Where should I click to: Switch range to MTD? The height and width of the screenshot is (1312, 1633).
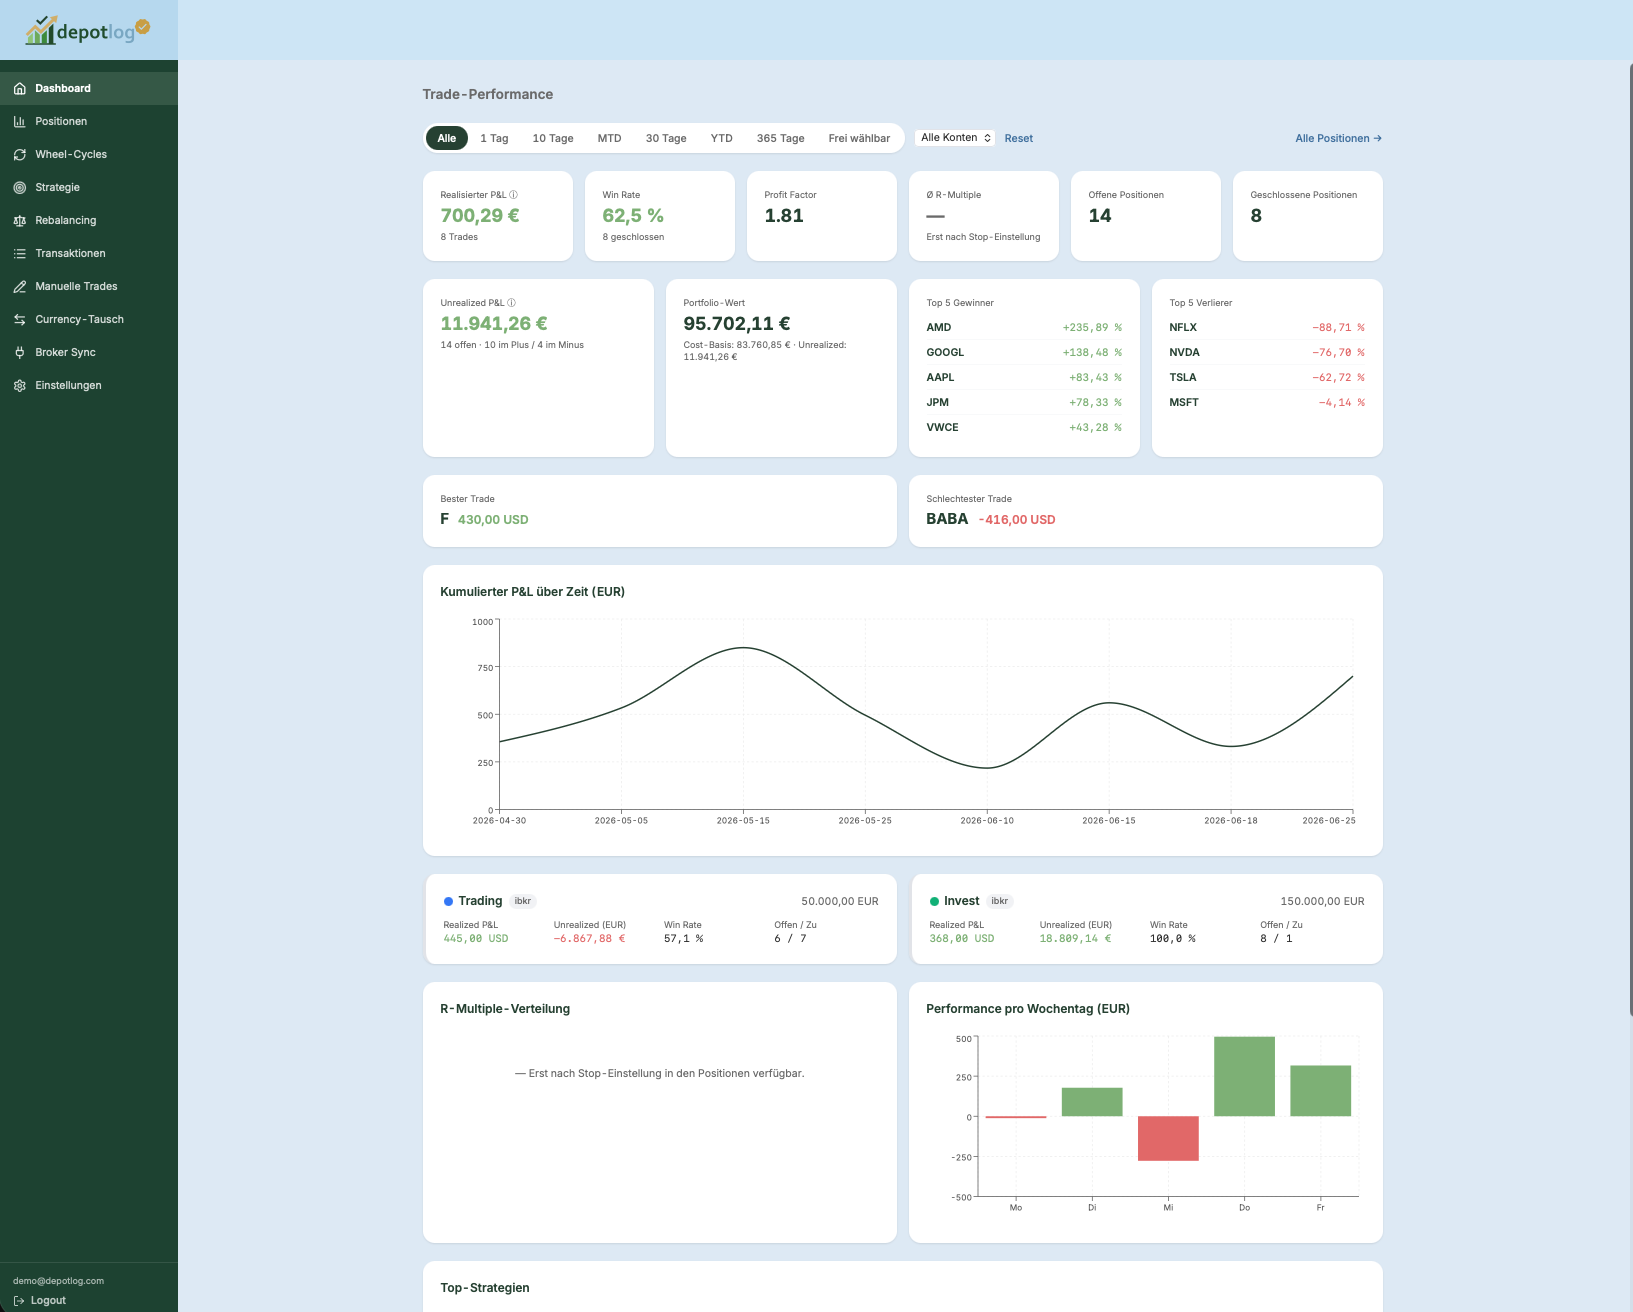610,138
